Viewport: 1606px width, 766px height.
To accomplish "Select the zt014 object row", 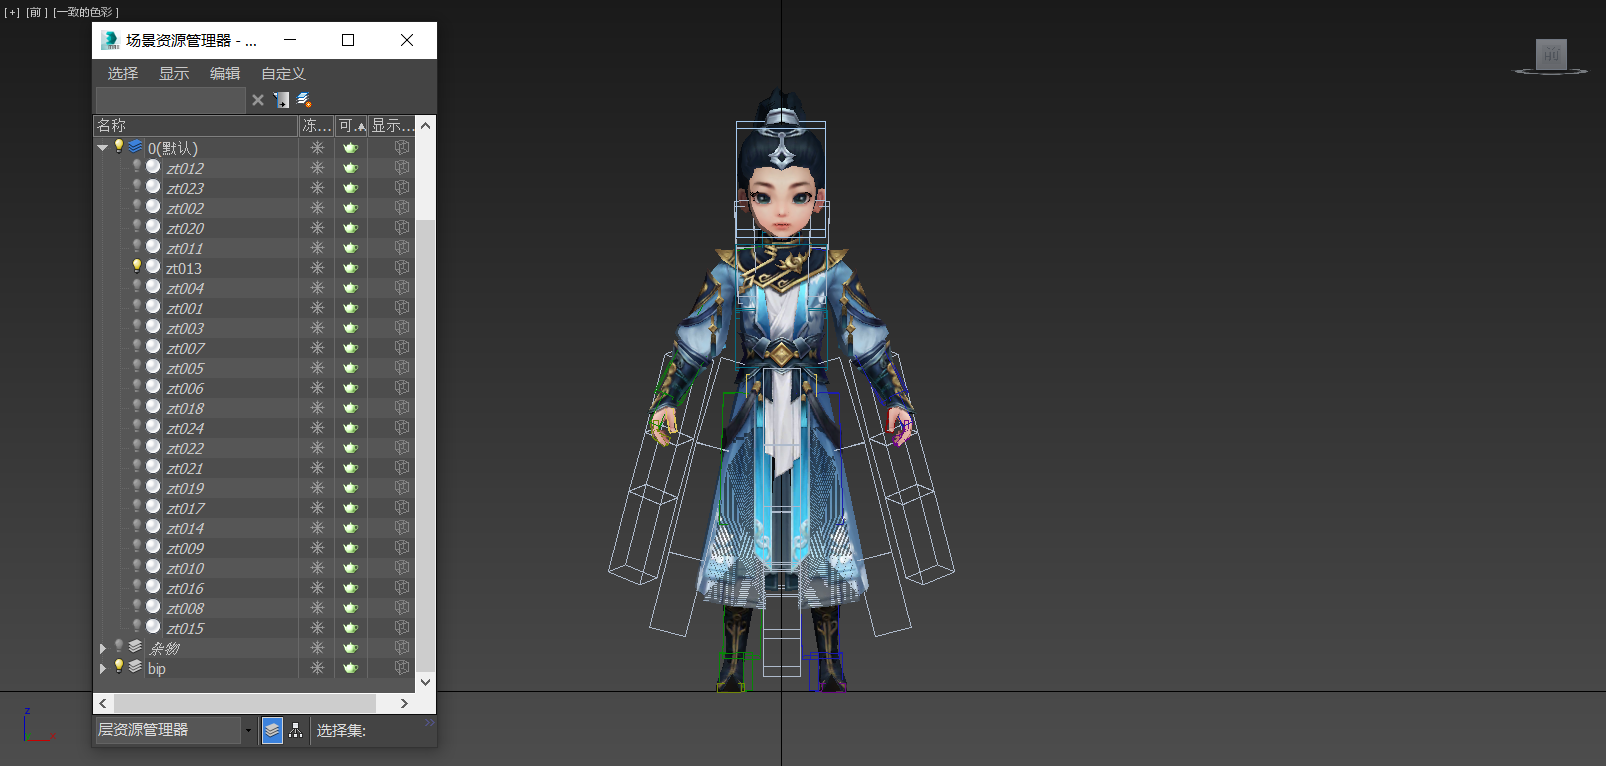I will [255, 528].
